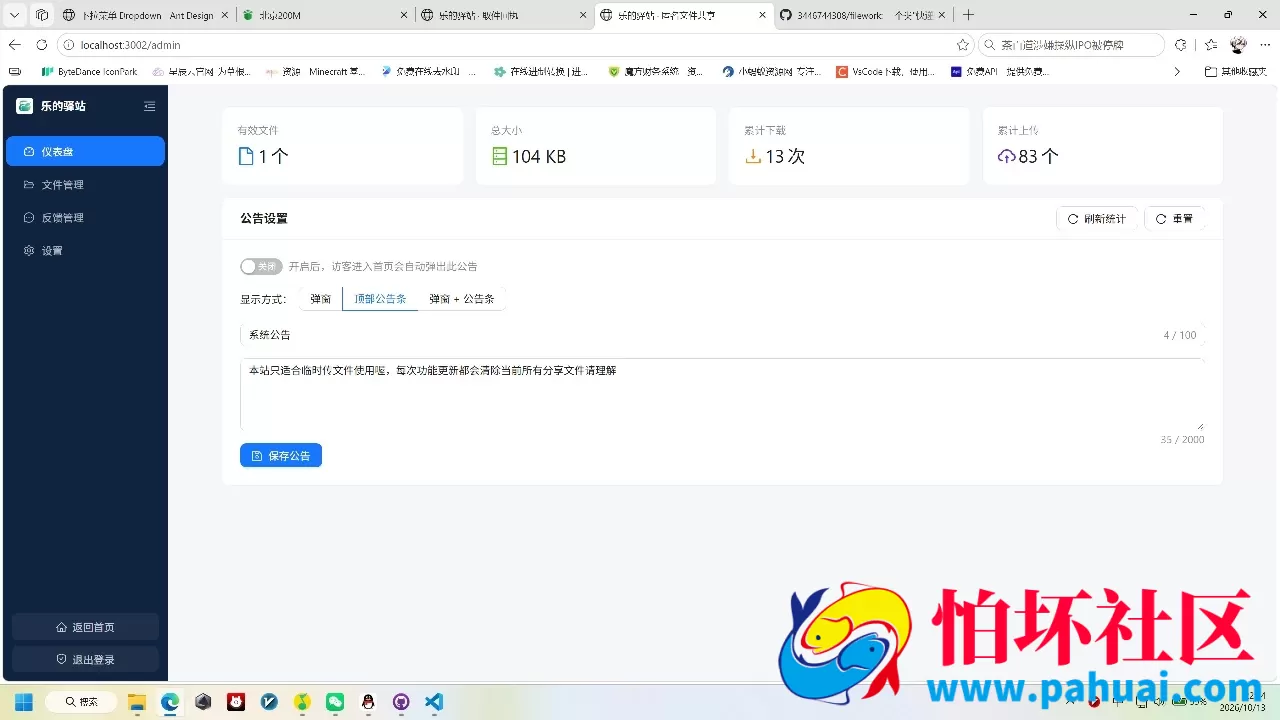Click the storage icon beside 104 KB
The width and height of the screenshot is (1280, 720).
click(500, 156)
